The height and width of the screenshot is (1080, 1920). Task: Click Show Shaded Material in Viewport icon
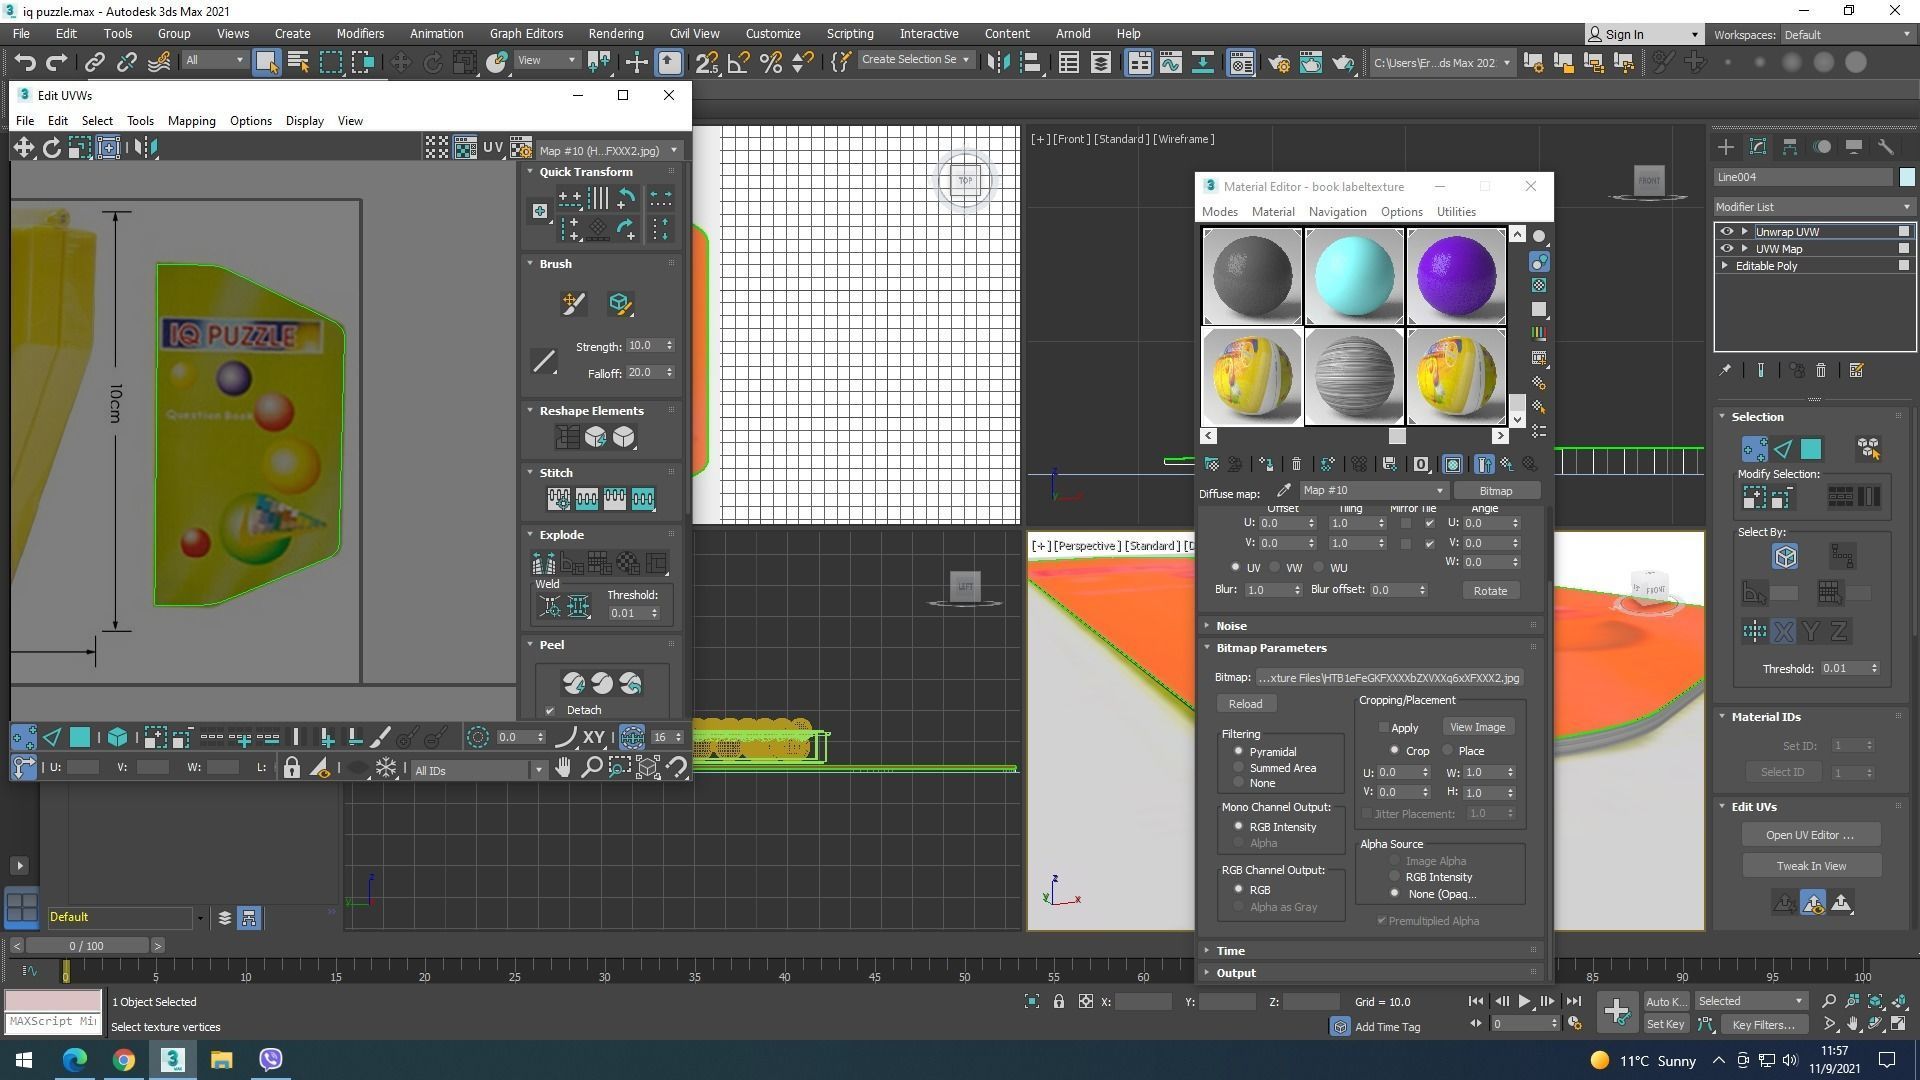click(x=1453, y=464)
